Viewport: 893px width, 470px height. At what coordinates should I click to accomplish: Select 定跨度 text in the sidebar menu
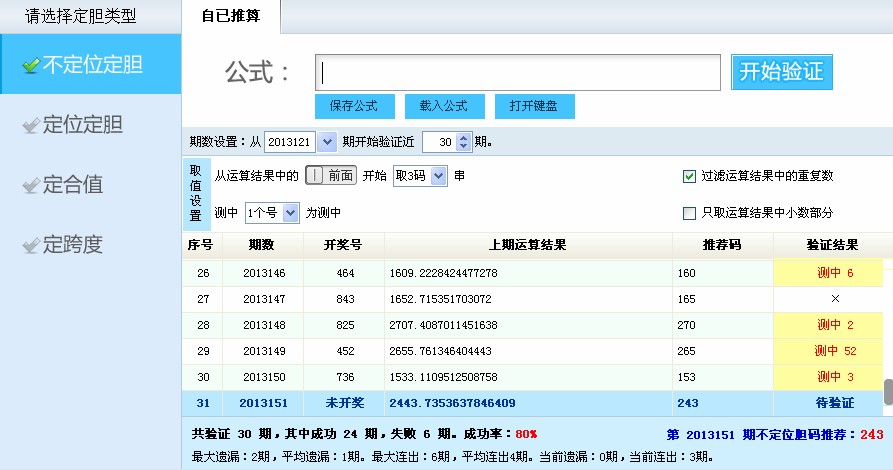tap(73, 245)
